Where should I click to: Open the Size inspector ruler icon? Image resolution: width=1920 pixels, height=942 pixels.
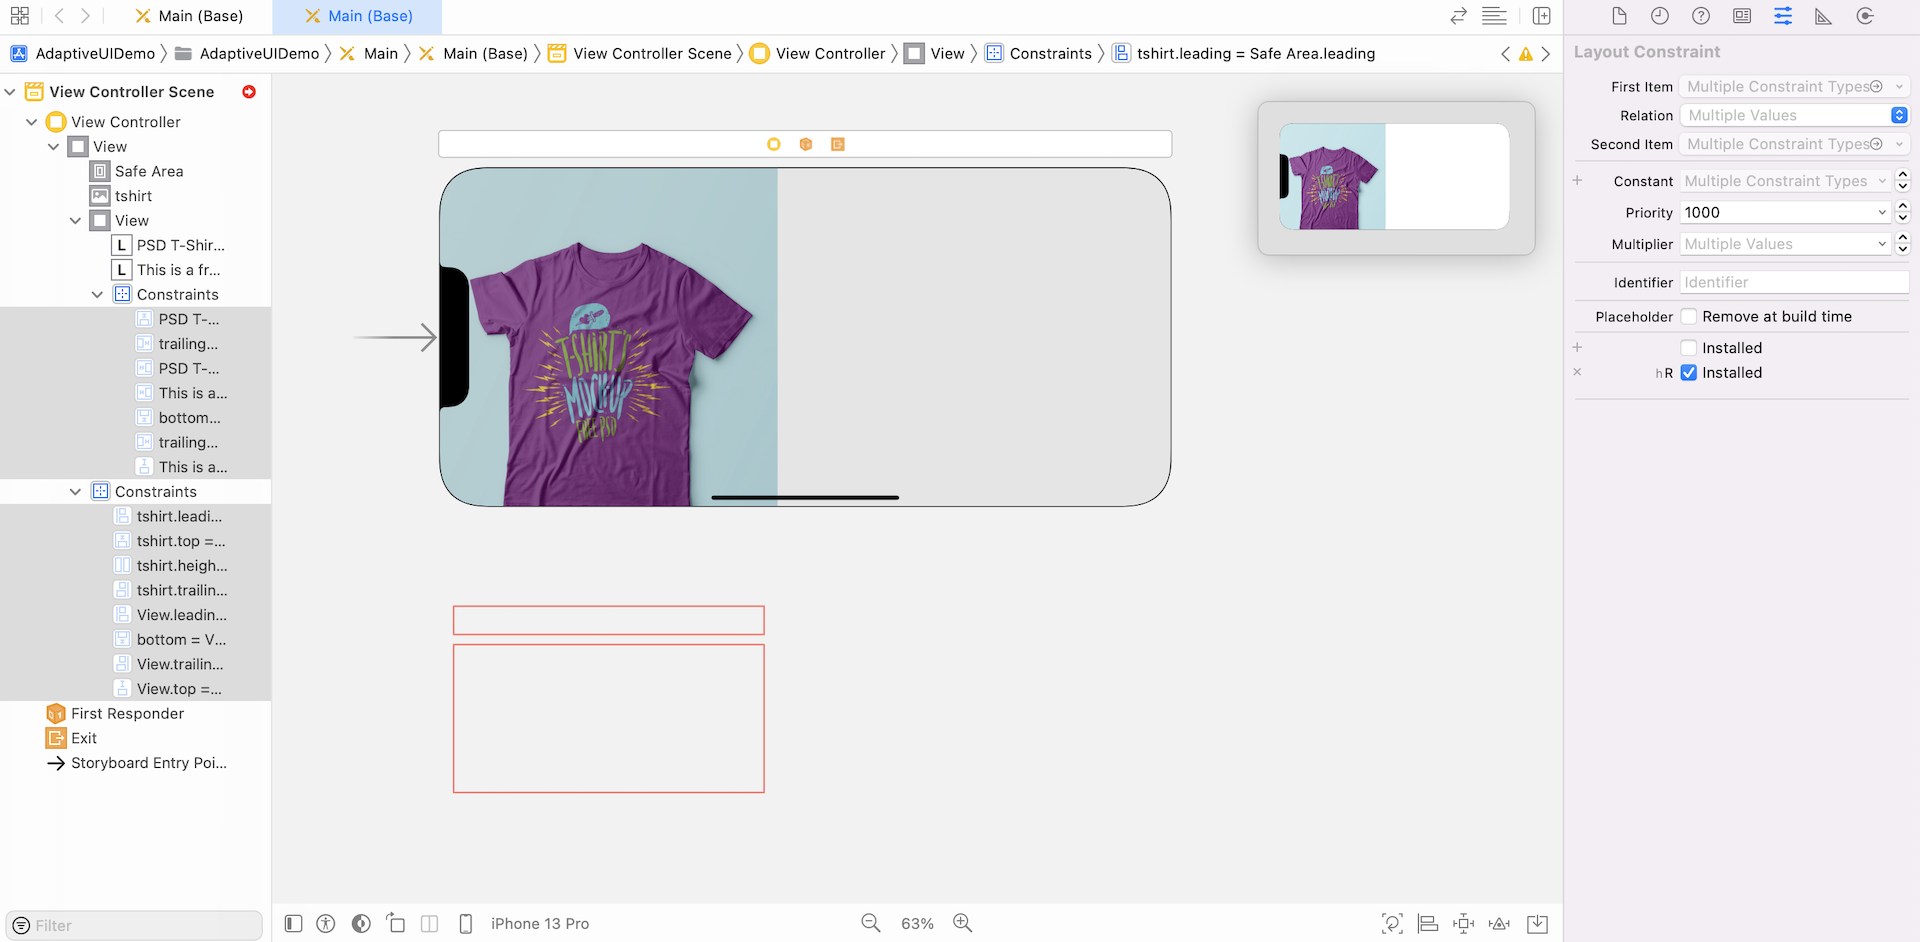coord(1823,16)
